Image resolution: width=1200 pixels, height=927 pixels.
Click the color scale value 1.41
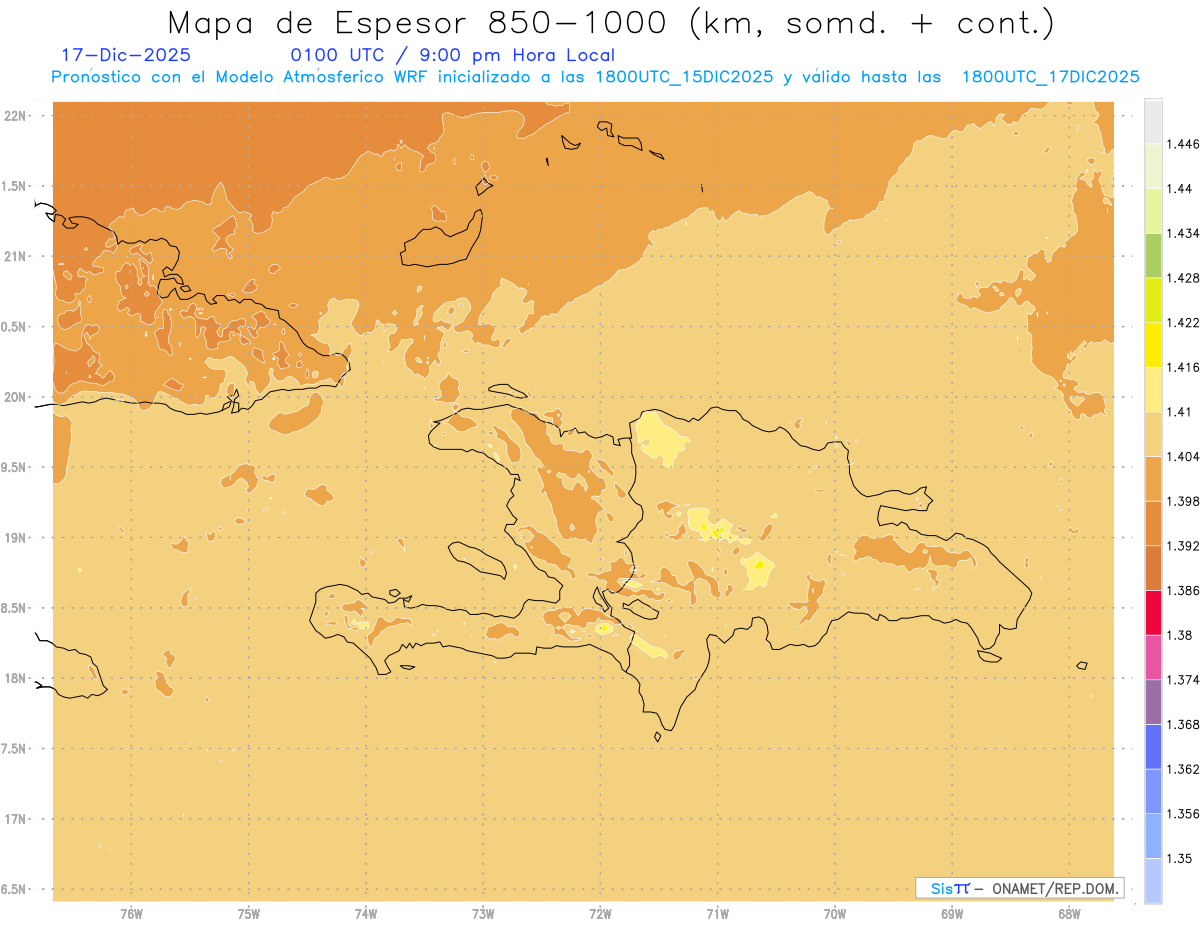(x=1181, y=411)
